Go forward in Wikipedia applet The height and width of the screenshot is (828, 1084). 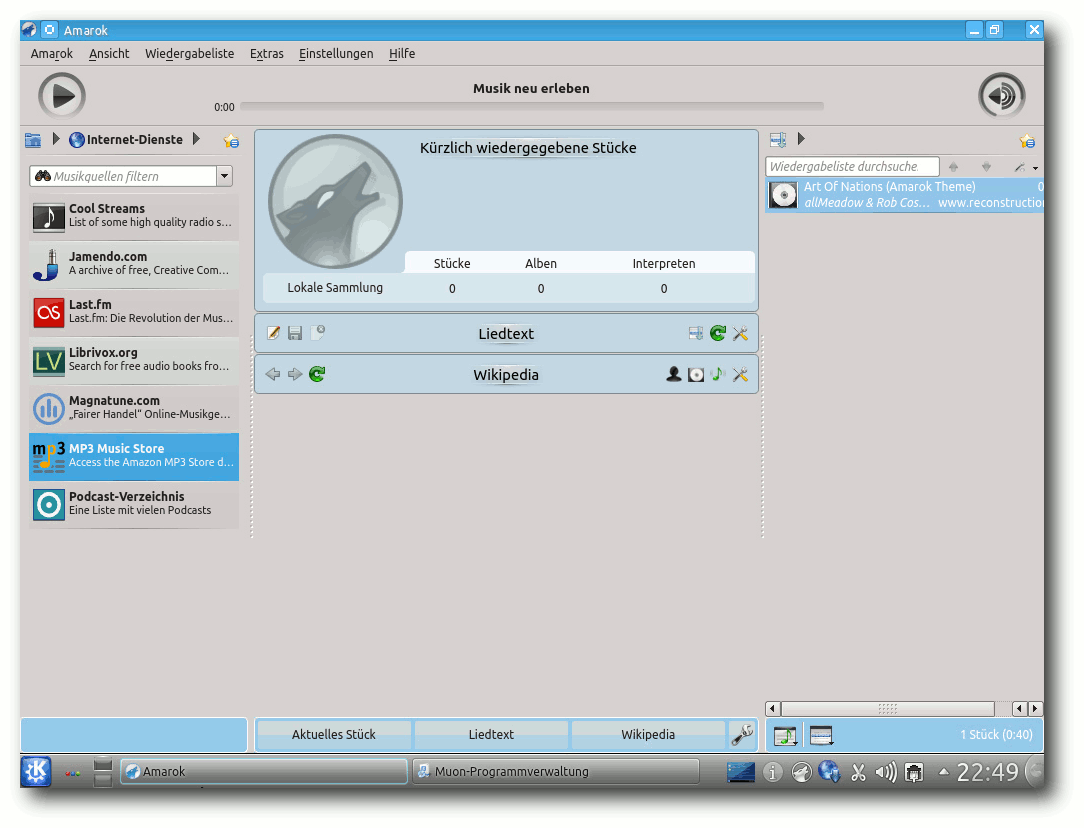tap(295, 374)
